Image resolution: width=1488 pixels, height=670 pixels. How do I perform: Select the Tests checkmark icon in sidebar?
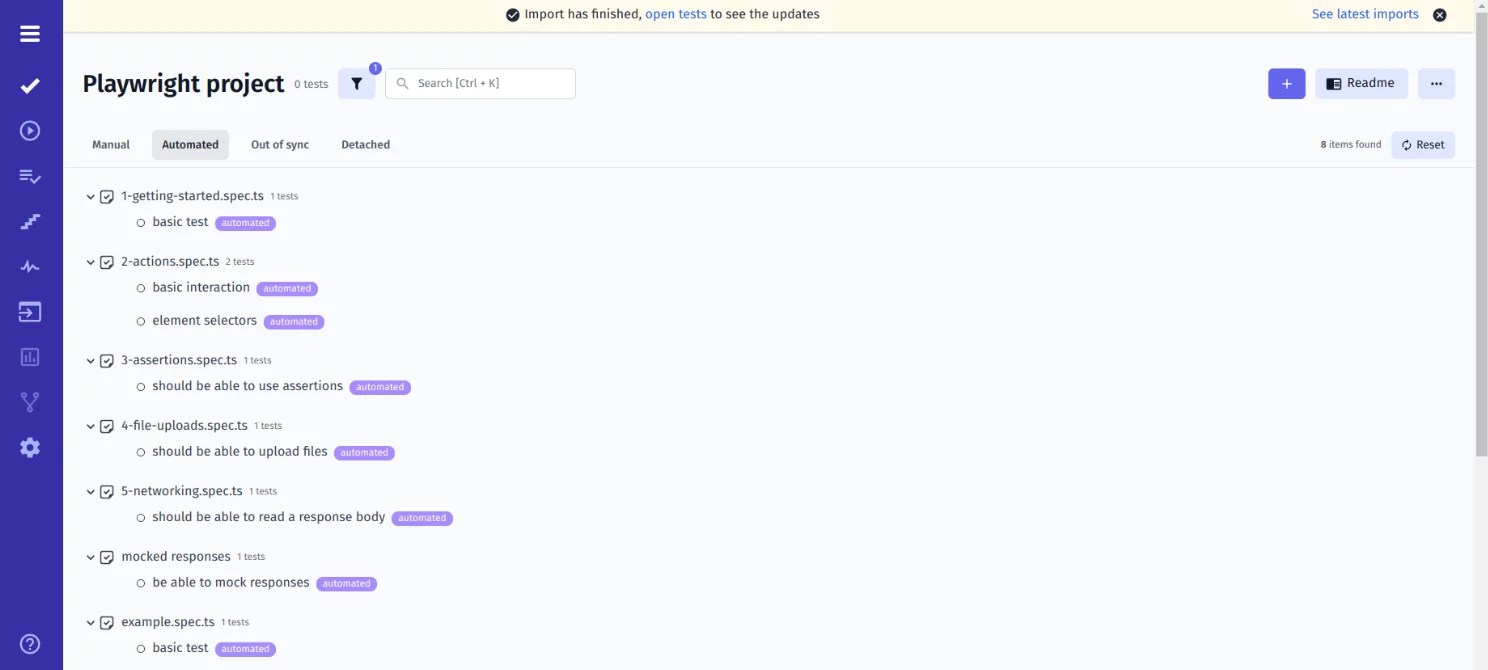(29, 85)
